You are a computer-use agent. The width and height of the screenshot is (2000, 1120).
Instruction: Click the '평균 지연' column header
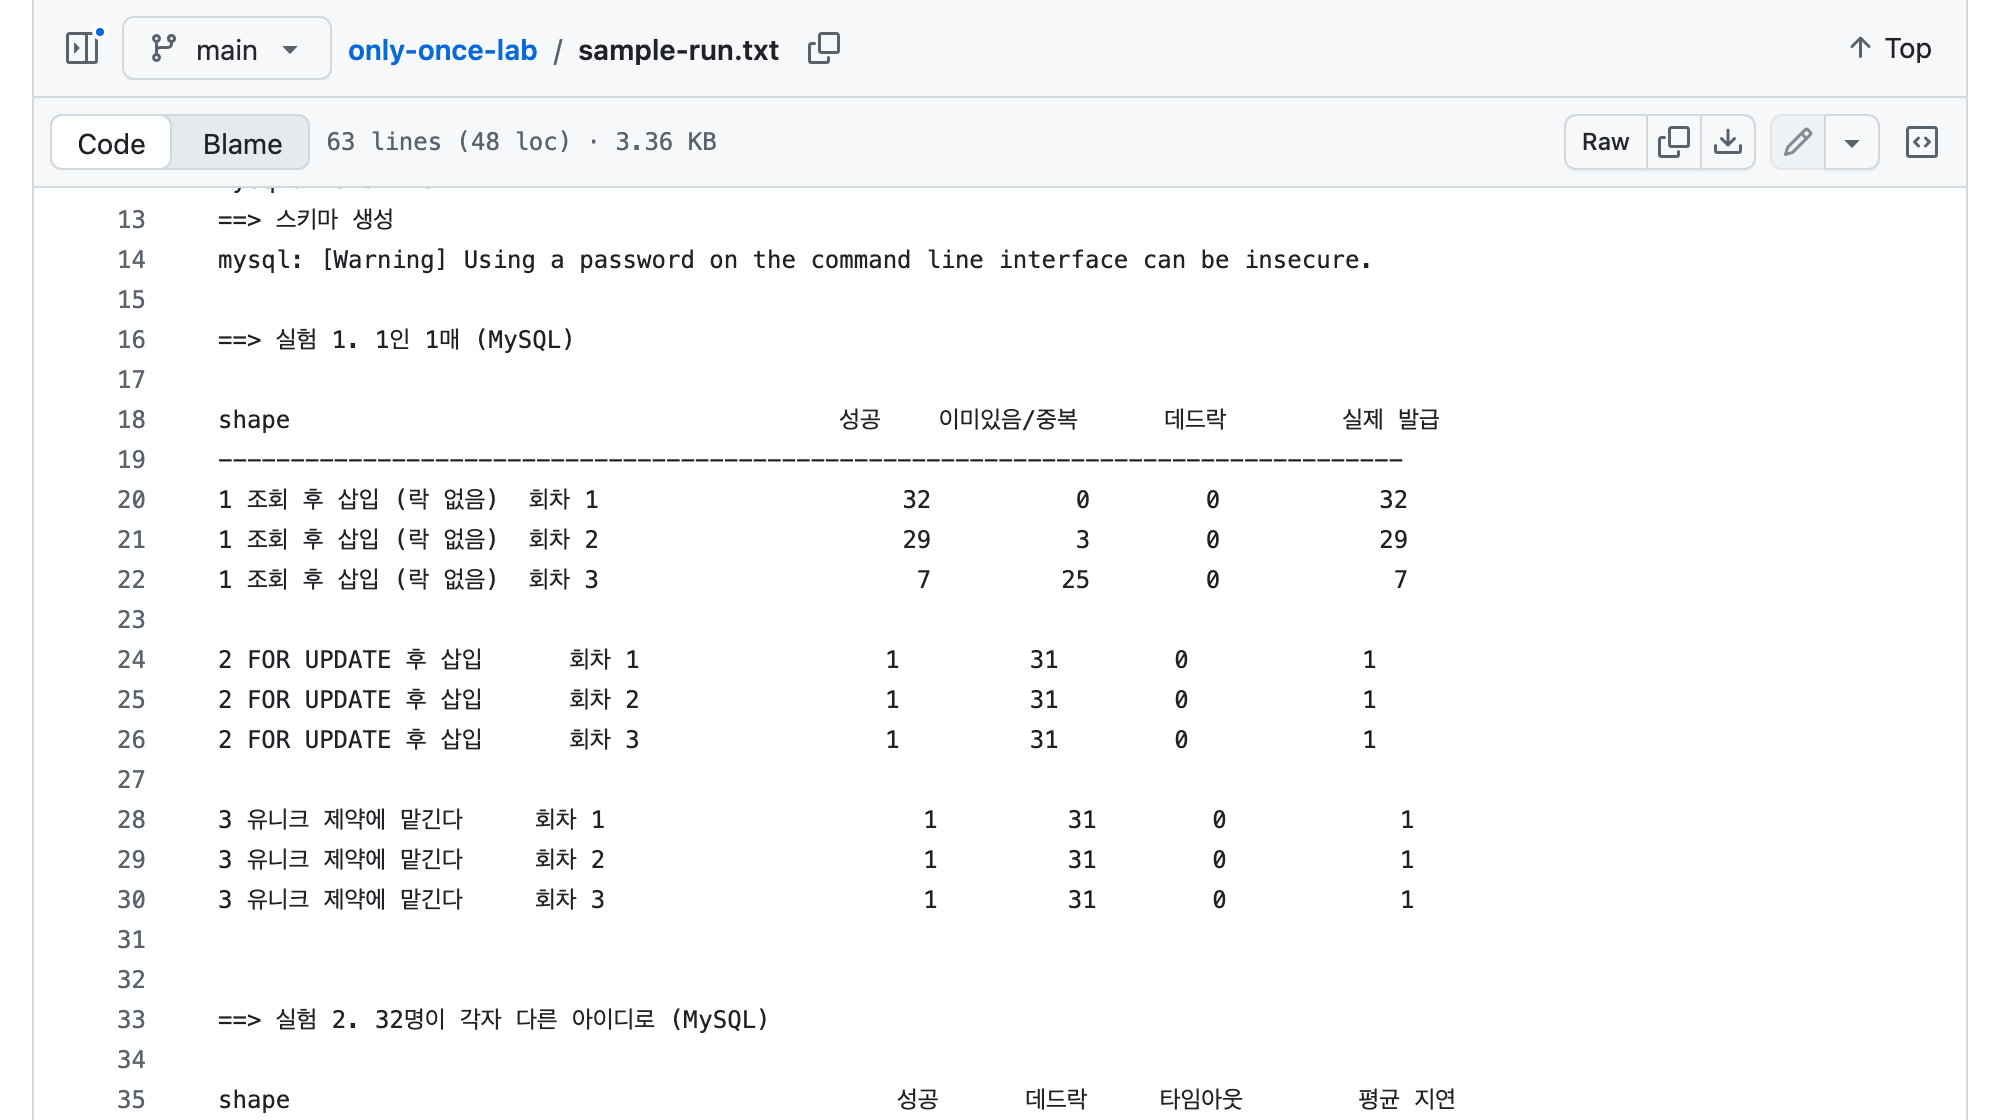tap(1406, 1099)
